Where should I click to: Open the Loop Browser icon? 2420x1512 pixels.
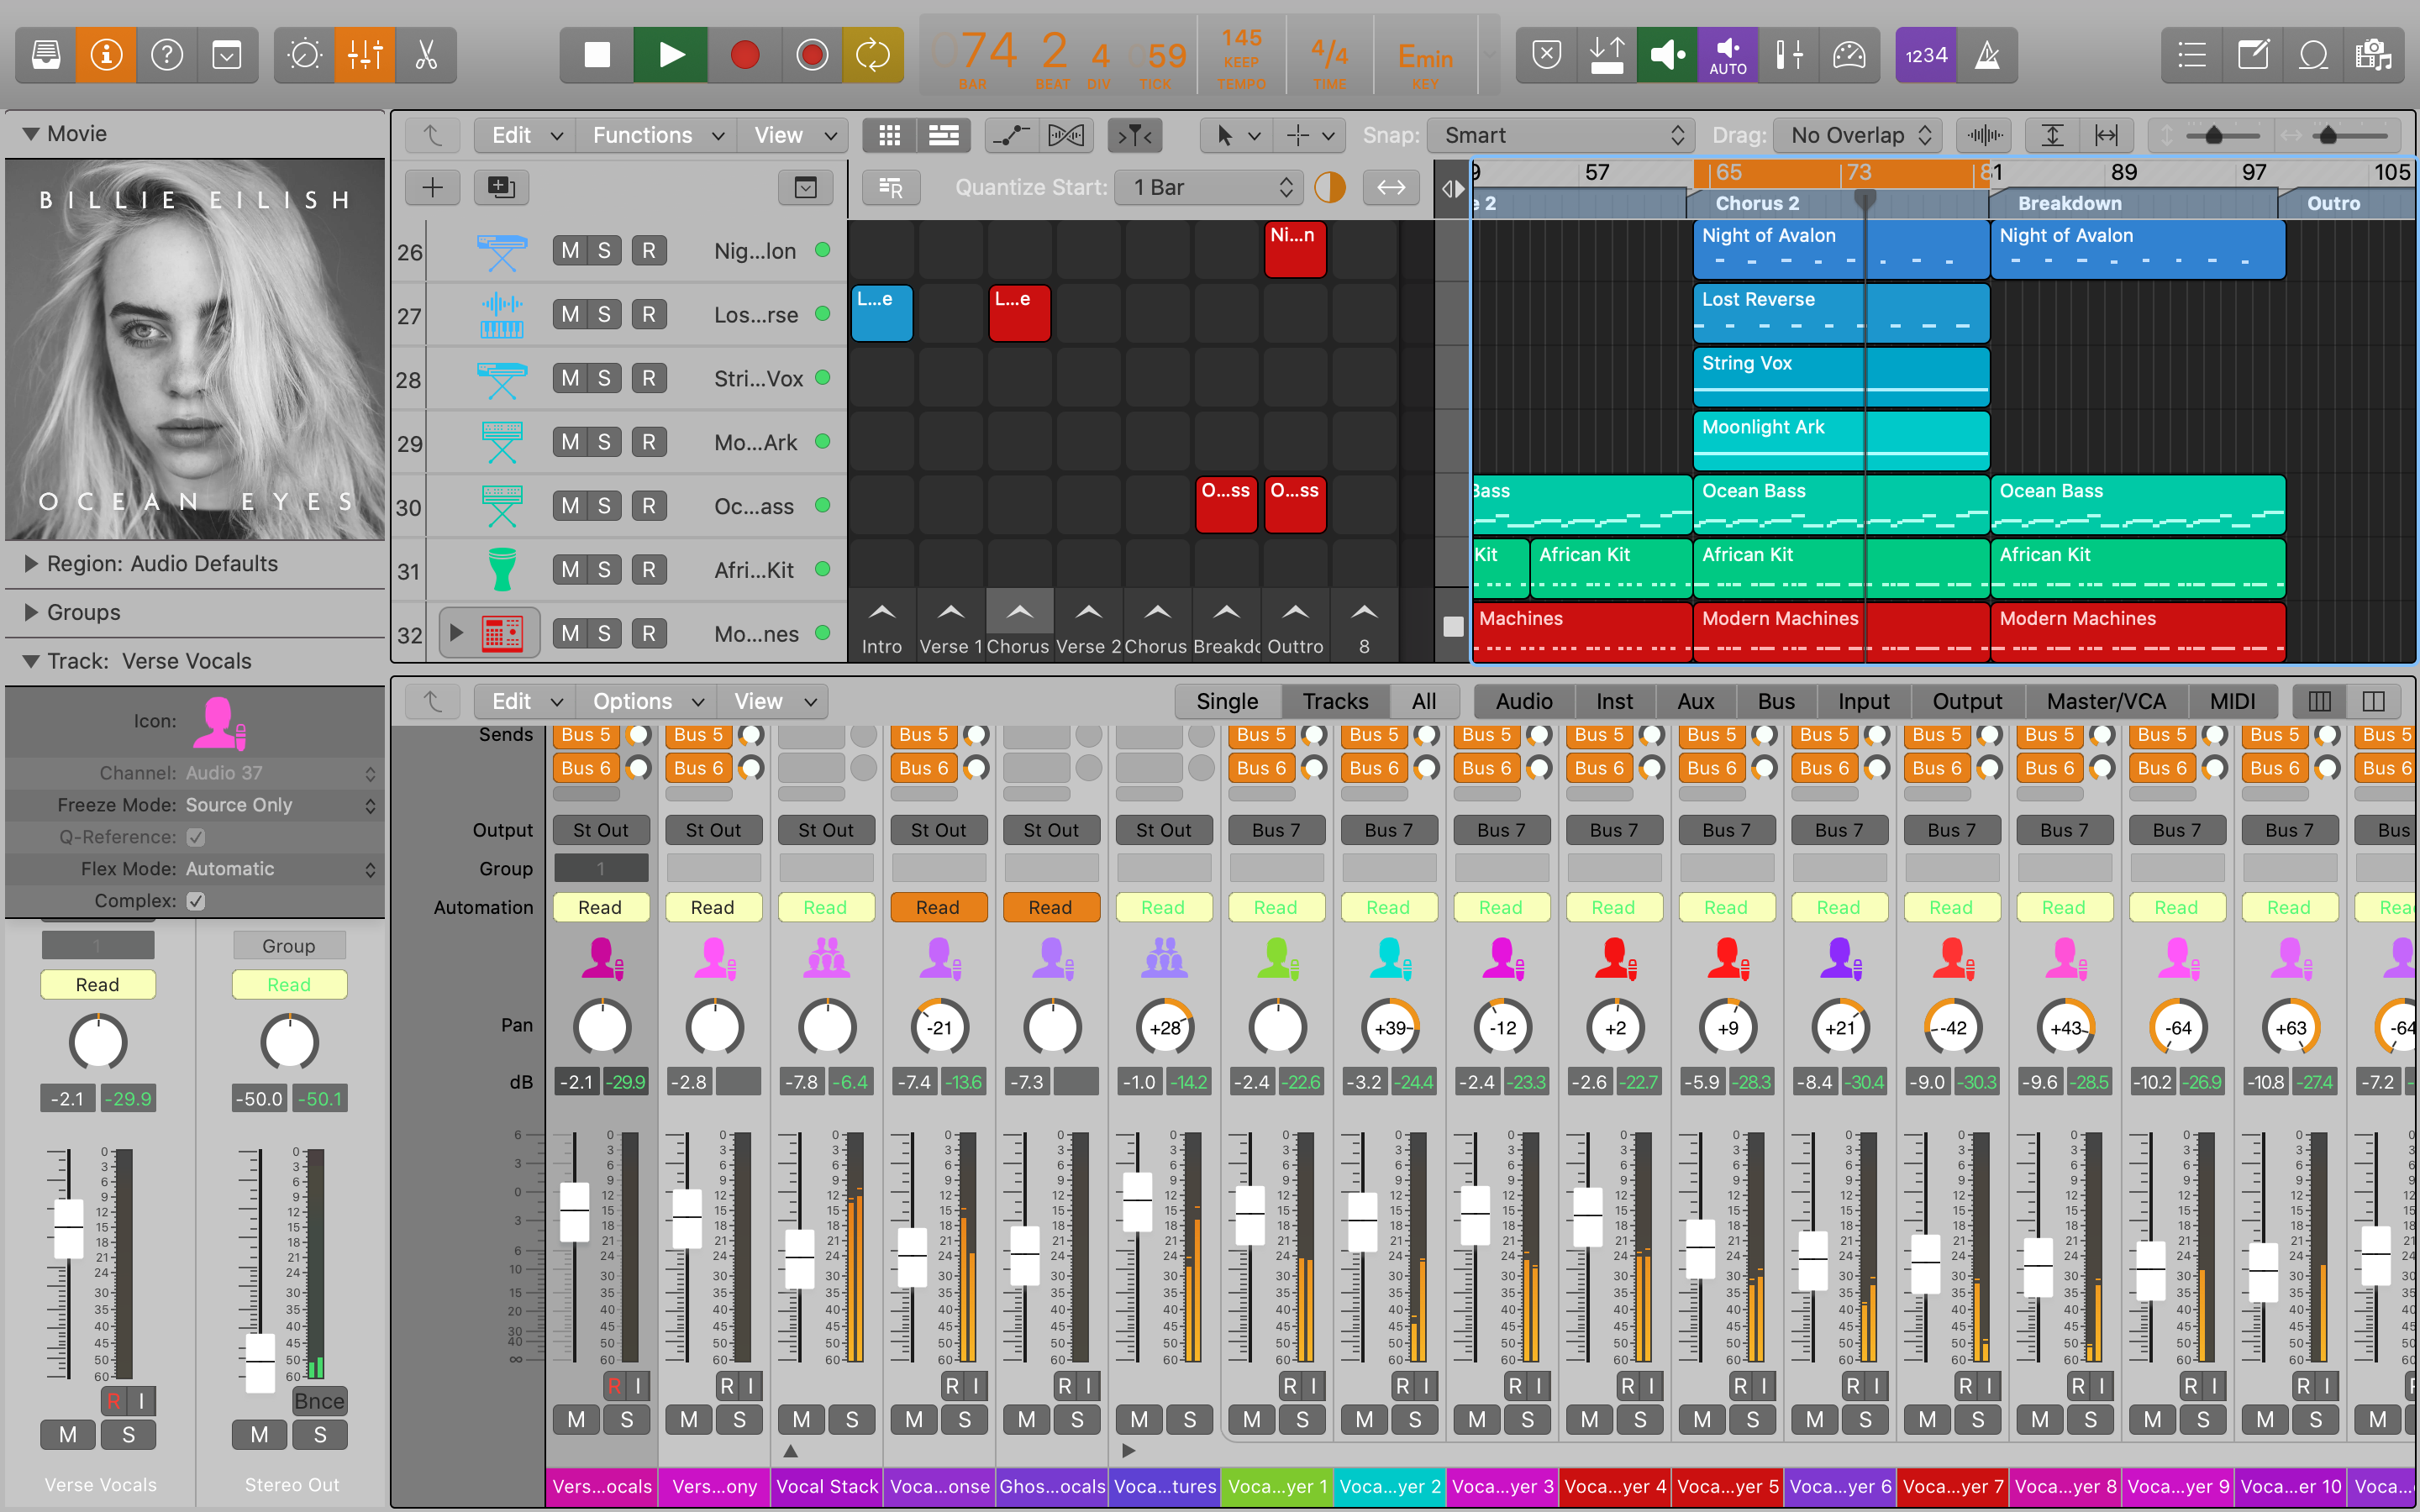click(x=2313, y=55)
